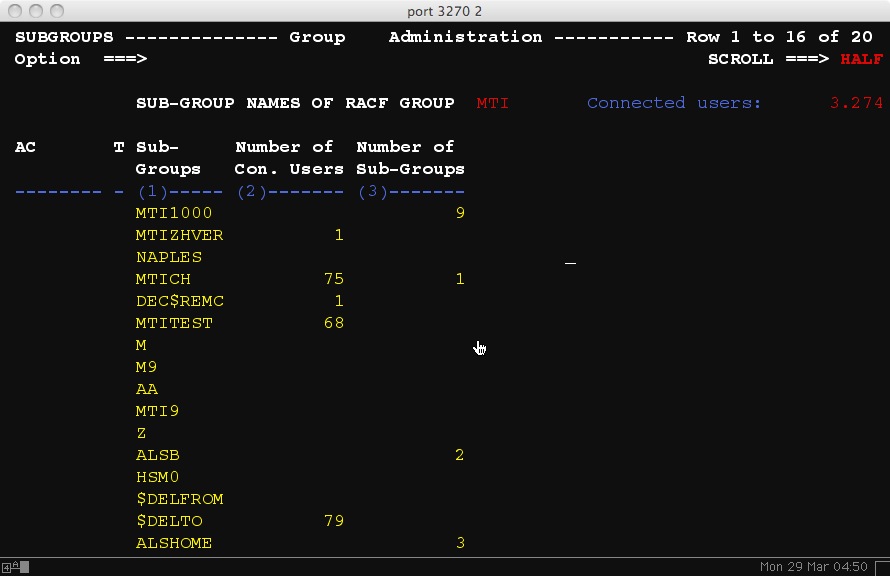The height and width of the screenshot is (576, 890).
Task: Click the SCROLL field showing HALF
Action: [861, 59]
